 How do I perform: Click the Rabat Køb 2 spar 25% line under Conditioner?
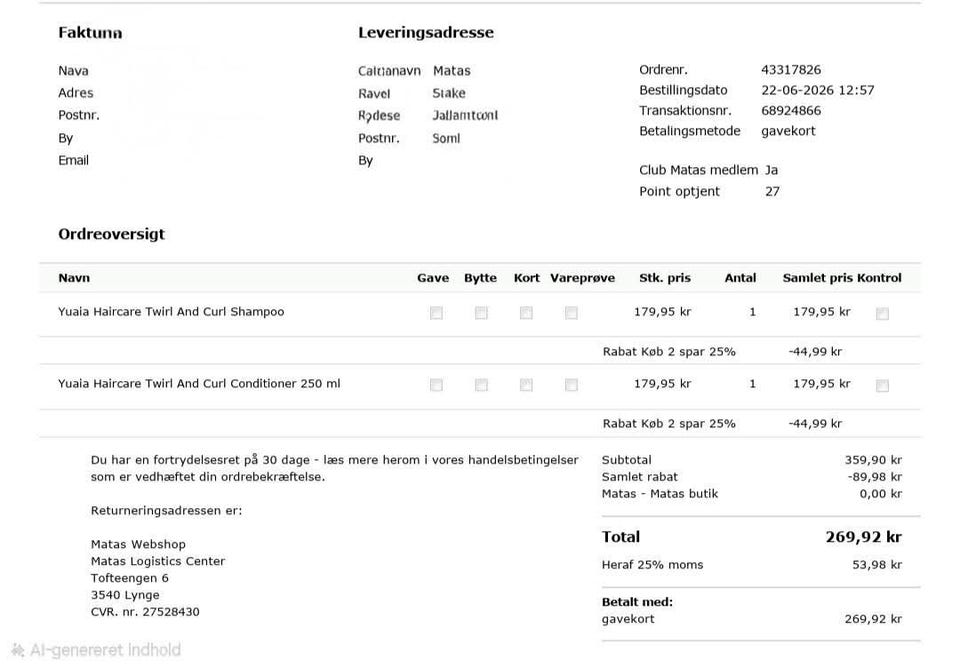tap(669, 423)
